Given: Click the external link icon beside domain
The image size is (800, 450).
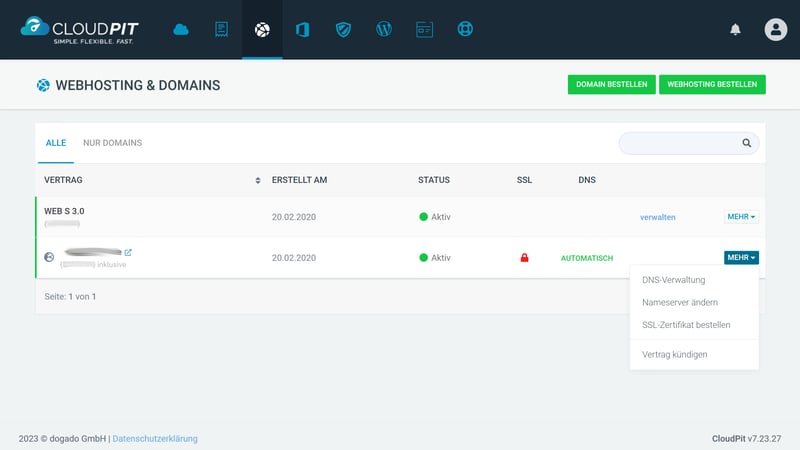Looking at the screenshot, I should (x=128, y=252).
